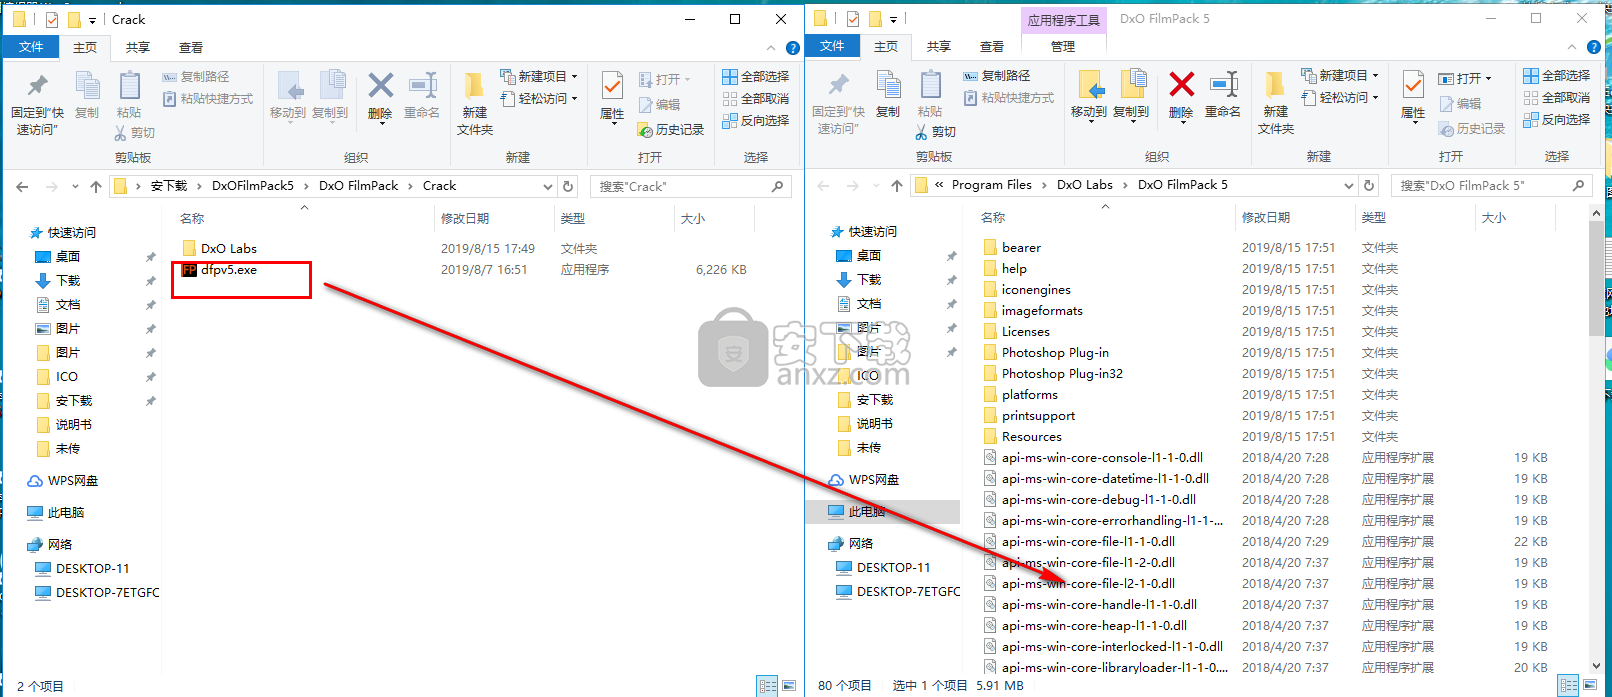This screenshot has height=697, width=1612.
Task: Expand address history dropdown in Crack window
Action: tap(548, 186)
